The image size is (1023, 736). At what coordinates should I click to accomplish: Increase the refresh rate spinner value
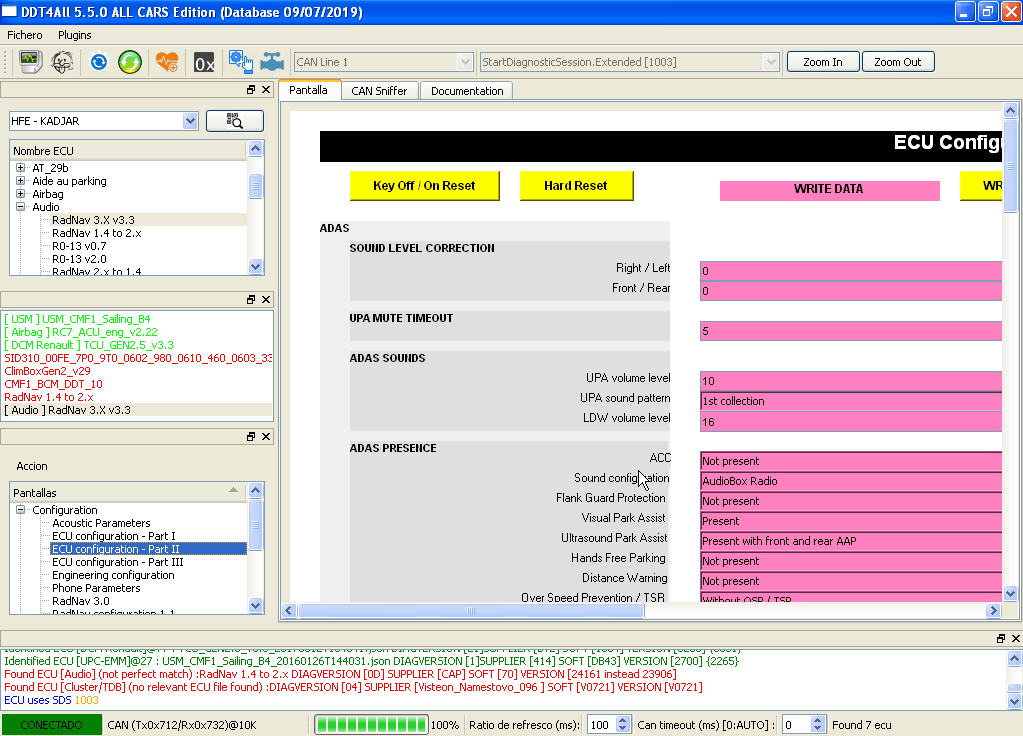pos(622,720)
